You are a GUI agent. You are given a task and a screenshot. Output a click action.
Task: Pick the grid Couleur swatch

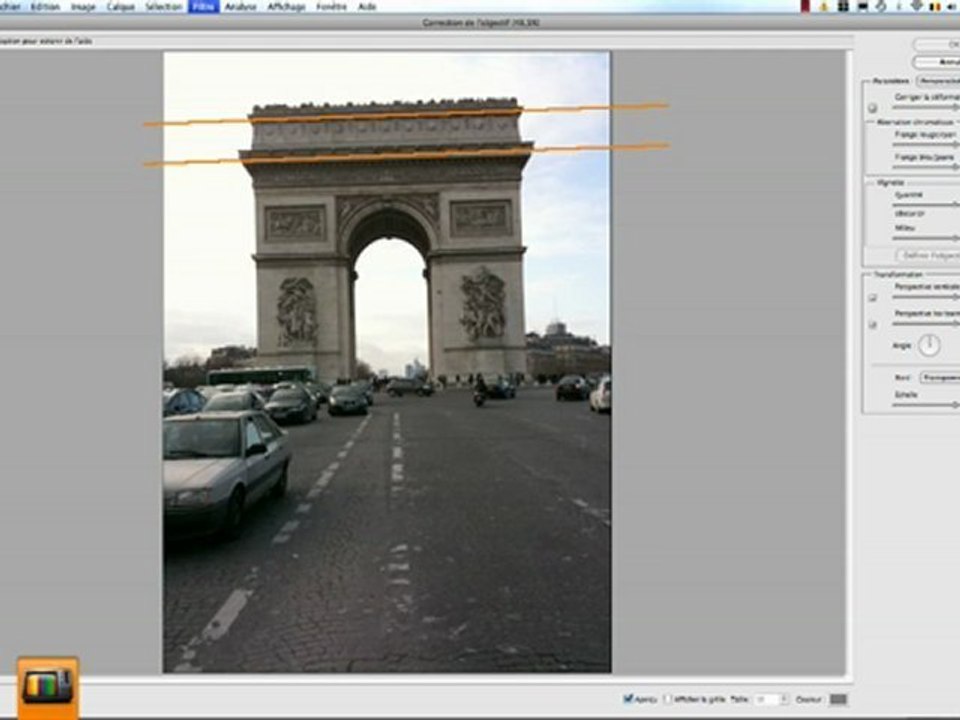click(x=838, y=699)
